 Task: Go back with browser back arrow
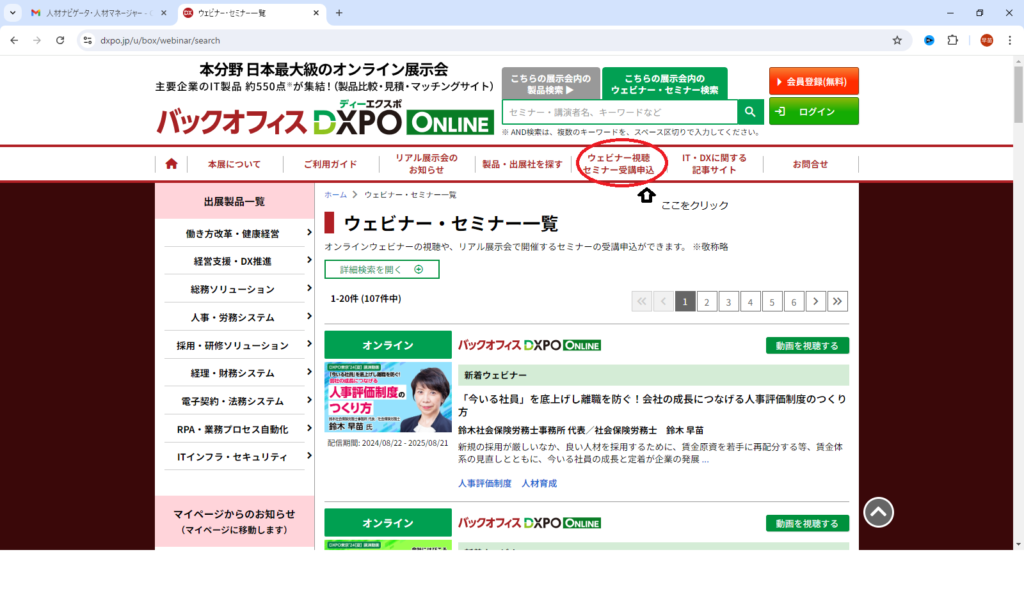click(14, 41)
